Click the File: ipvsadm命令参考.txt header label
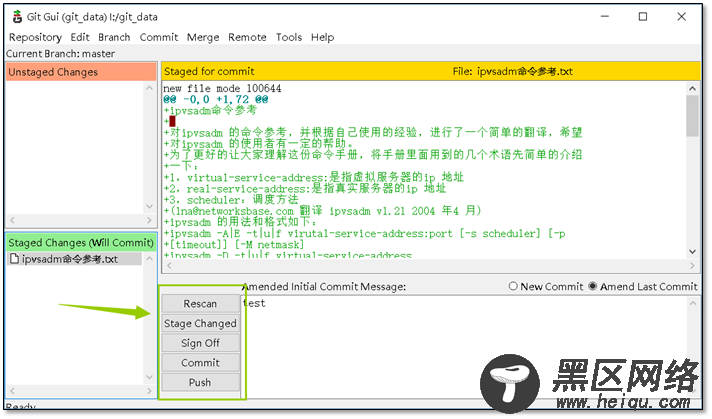This screenshot has width=712, height=419. (513, 71)
